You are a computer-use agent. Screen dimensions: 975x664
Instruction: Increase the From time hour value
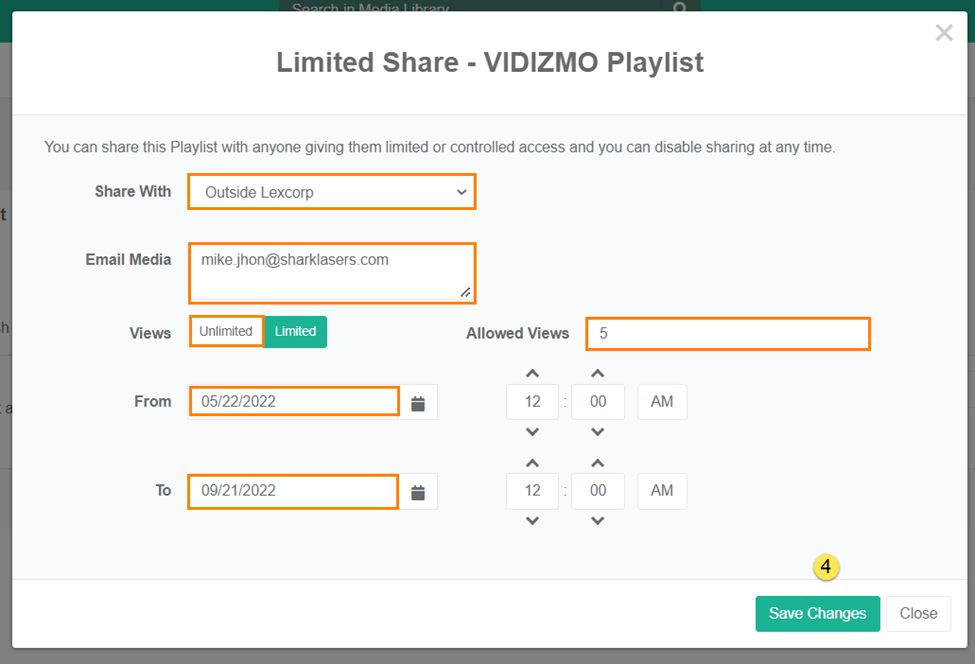533,374
